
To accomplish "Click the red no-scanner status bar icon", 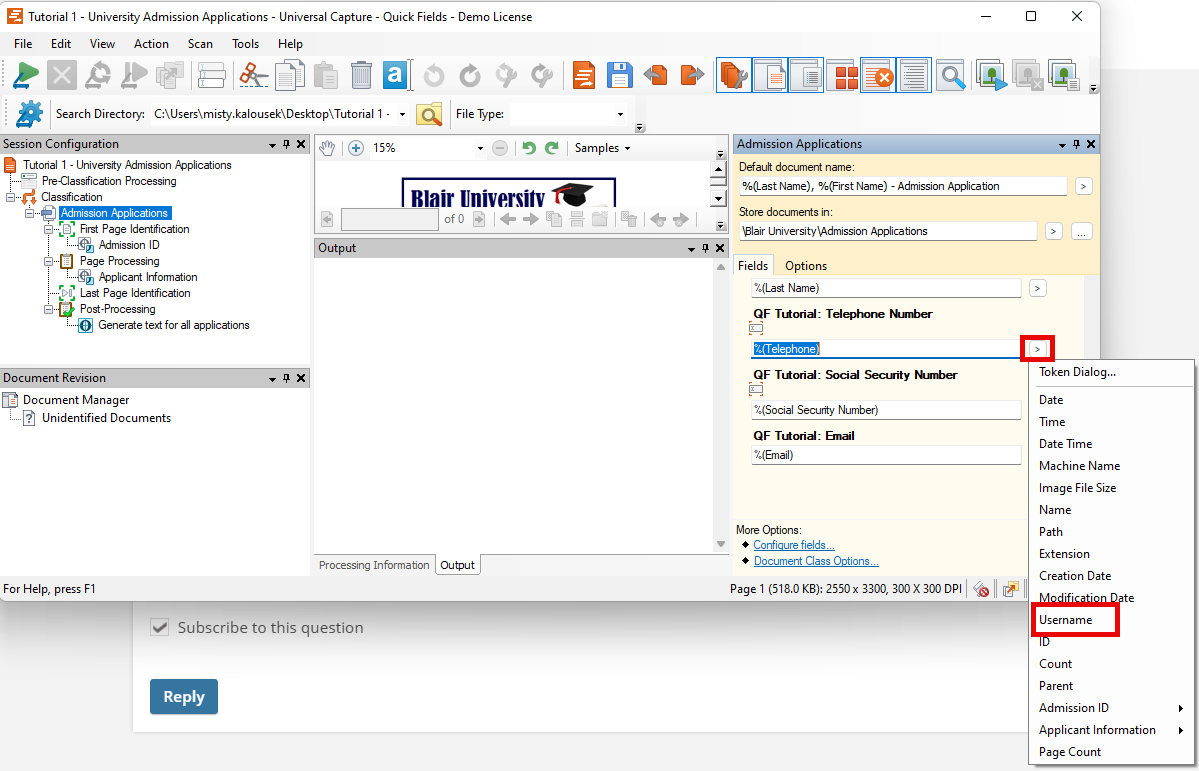I will pos(982,589).
